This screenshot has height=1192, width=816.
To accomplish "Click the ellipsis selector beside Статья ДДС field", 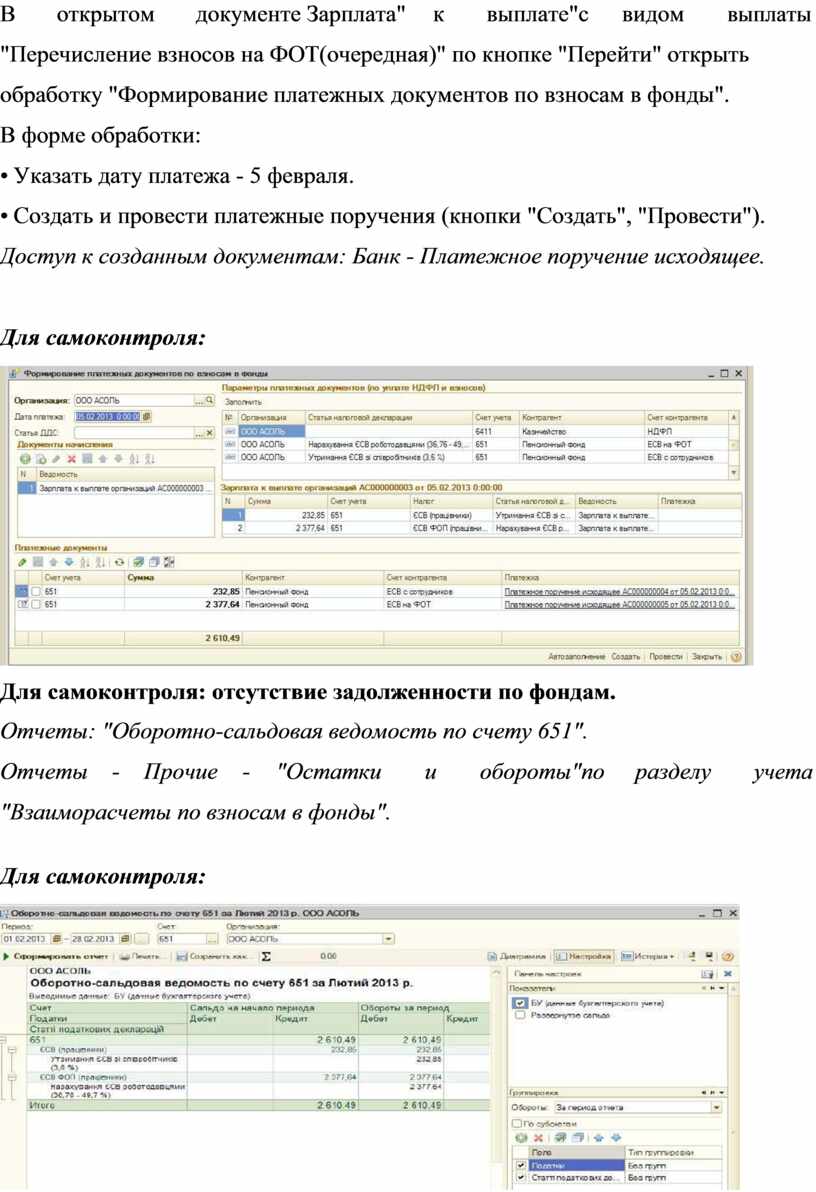I will click(x=198, y=433).
